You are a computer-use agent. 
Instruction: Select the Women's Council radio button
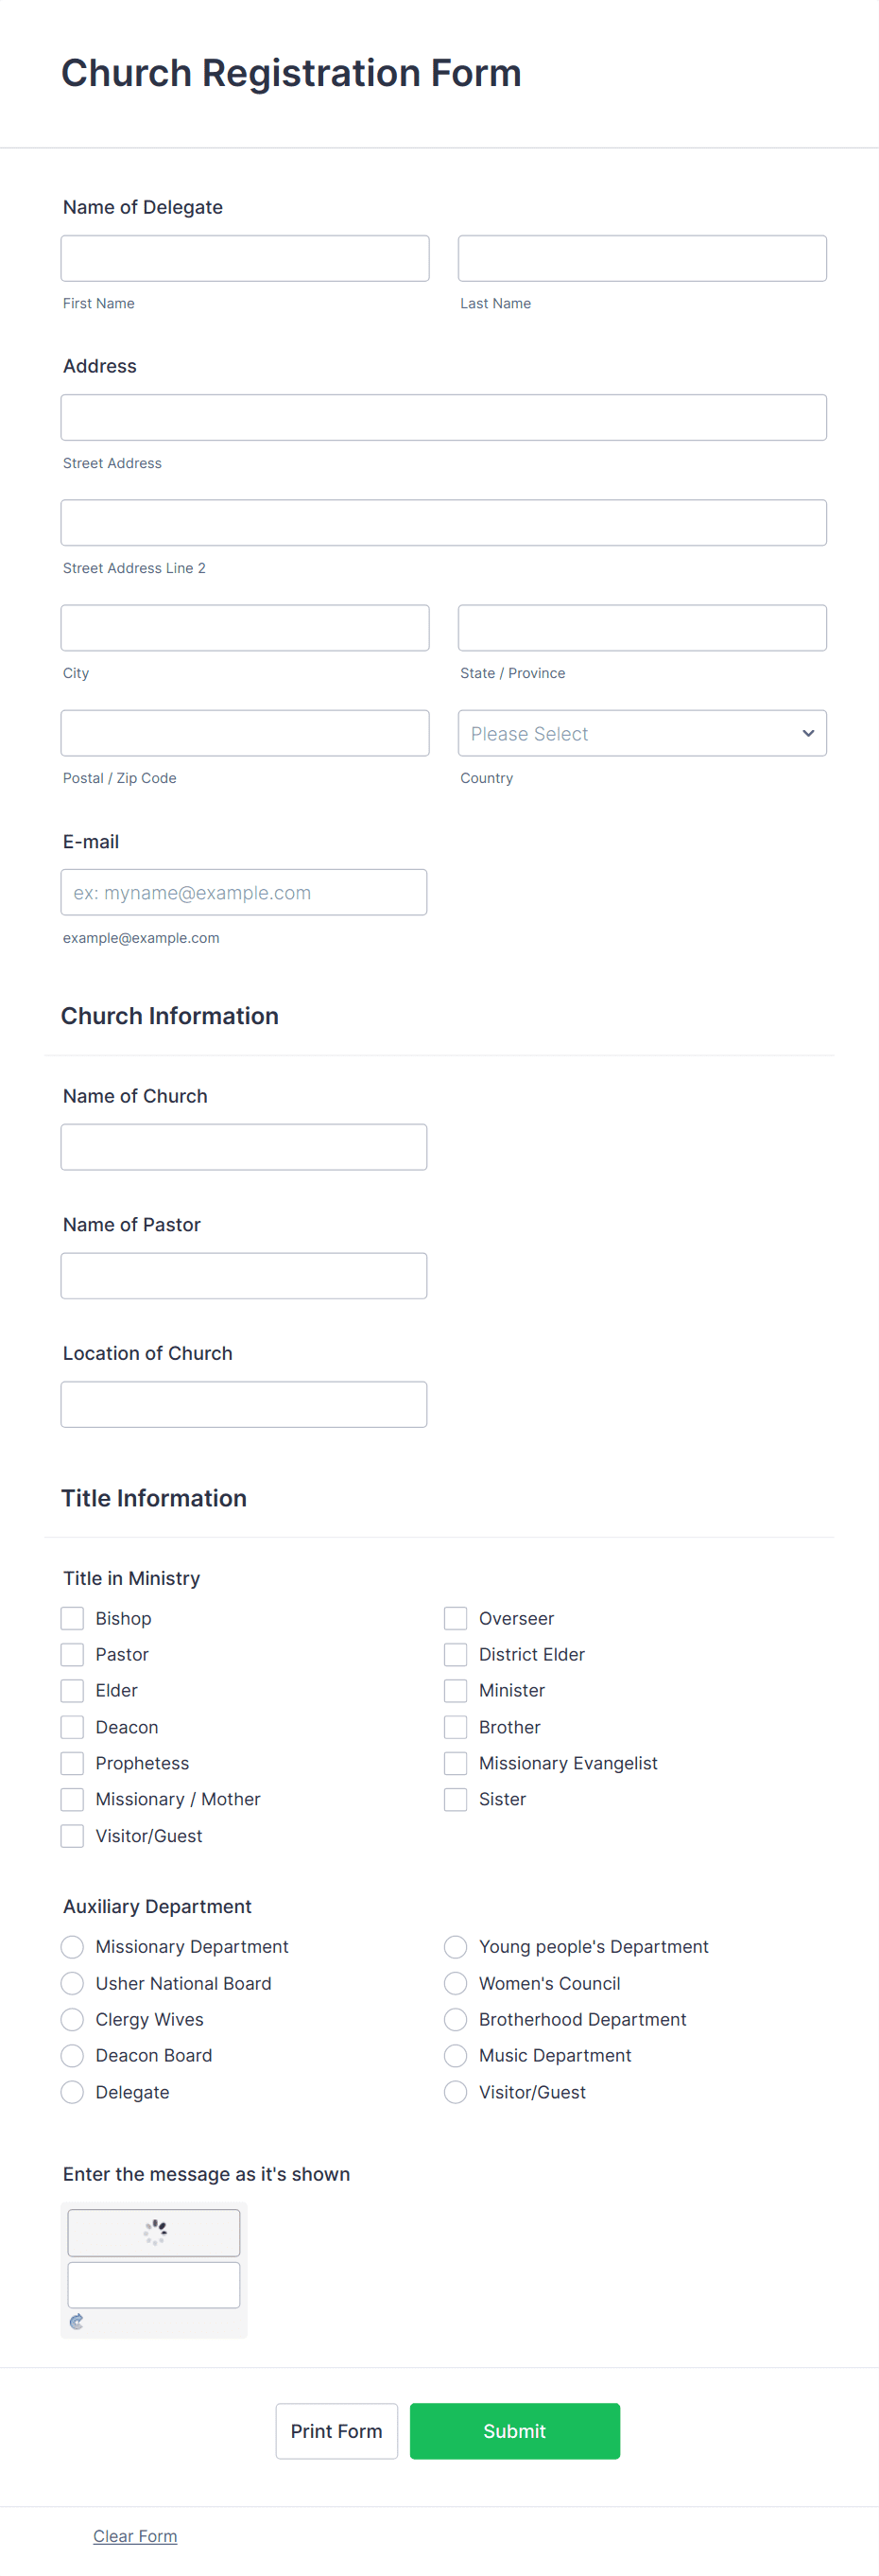455,1982
